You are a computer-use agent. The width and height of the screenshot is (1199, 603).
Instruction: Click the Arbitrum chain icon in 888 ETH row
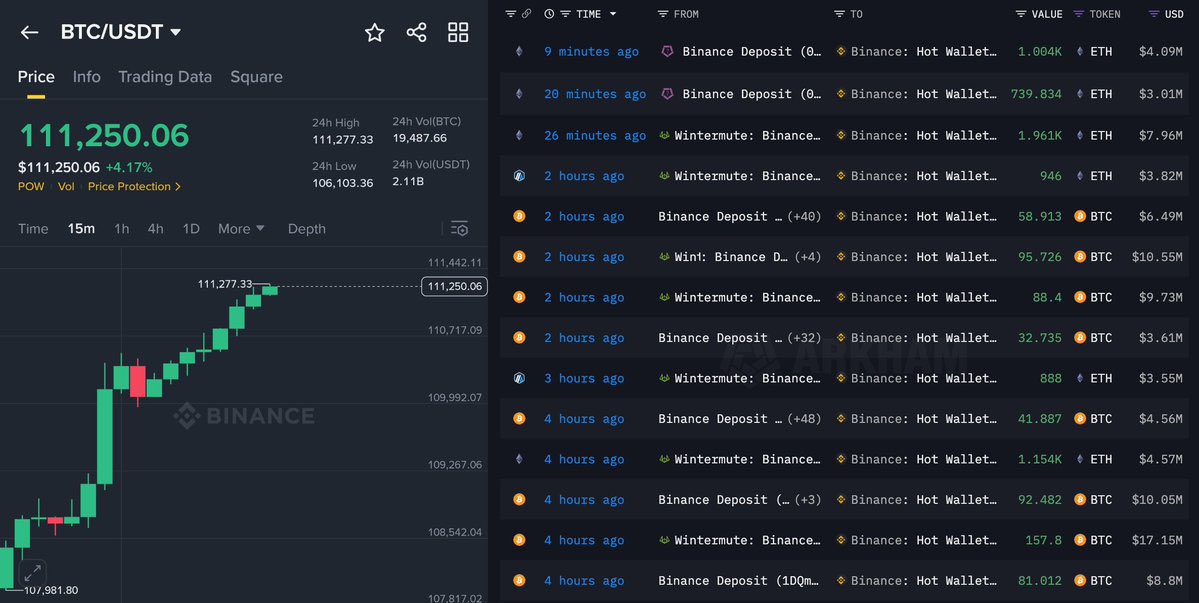point(519,378)
